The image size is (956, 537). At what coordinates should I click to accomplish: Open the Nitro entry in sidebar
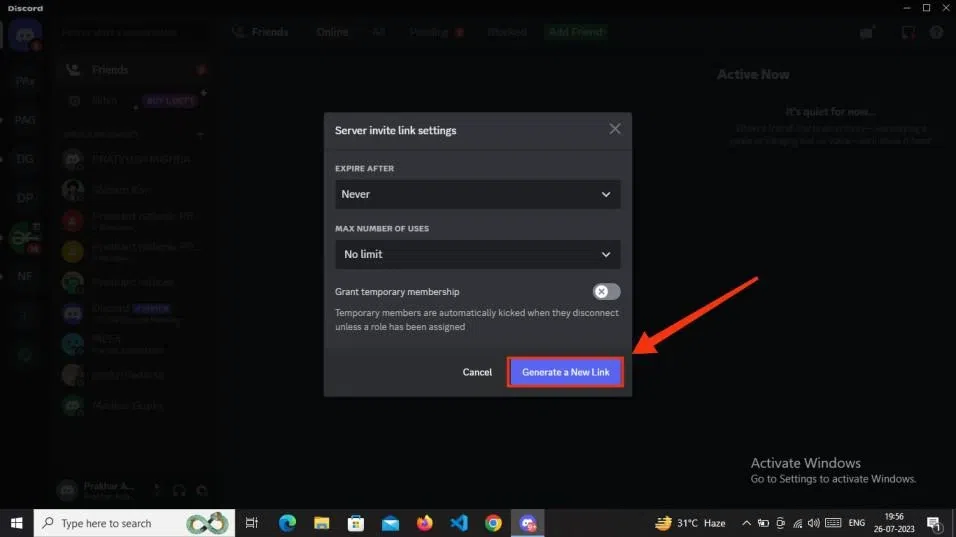[x=134, y=101]
